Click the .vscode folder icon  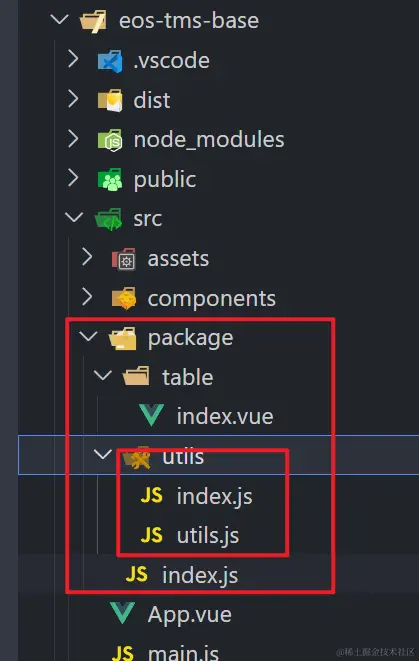pyautogui.click(x=110, y=61)
